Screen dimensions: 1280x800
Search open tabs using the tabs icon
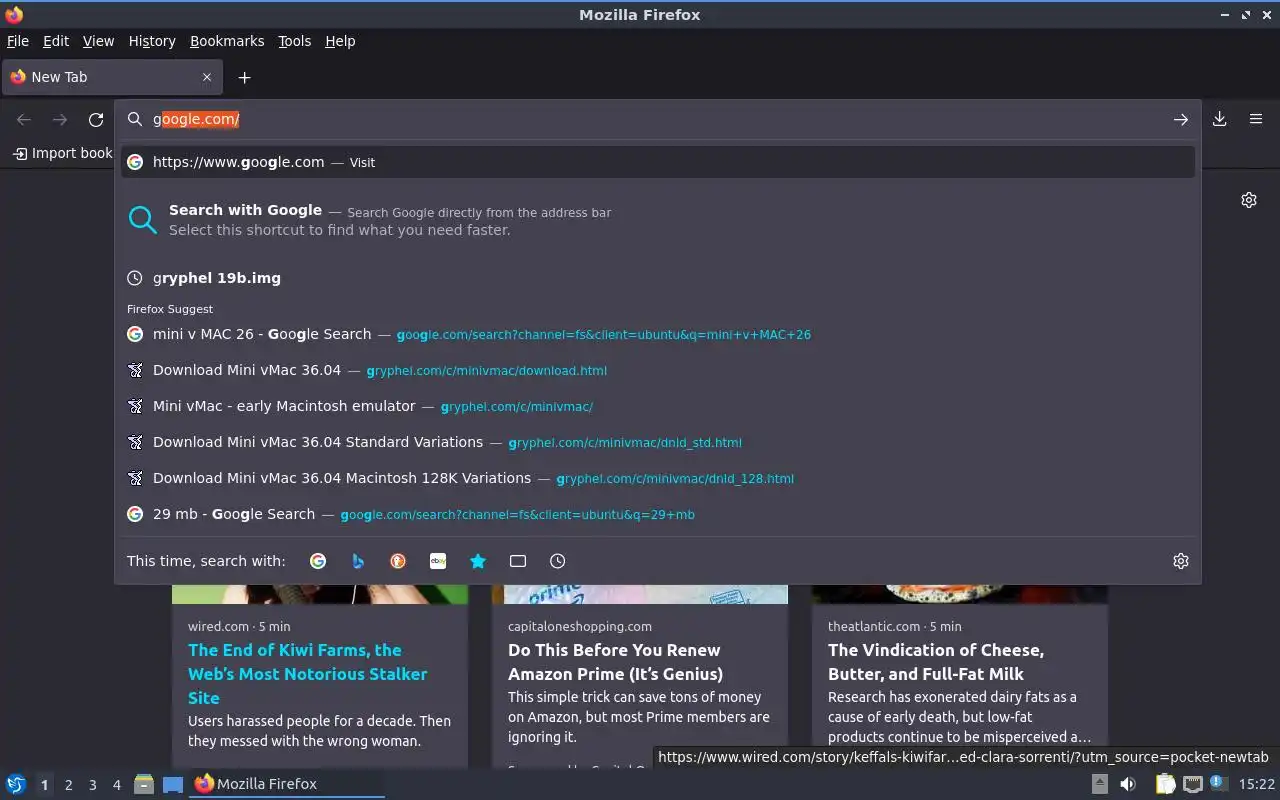tap(518, 561)
